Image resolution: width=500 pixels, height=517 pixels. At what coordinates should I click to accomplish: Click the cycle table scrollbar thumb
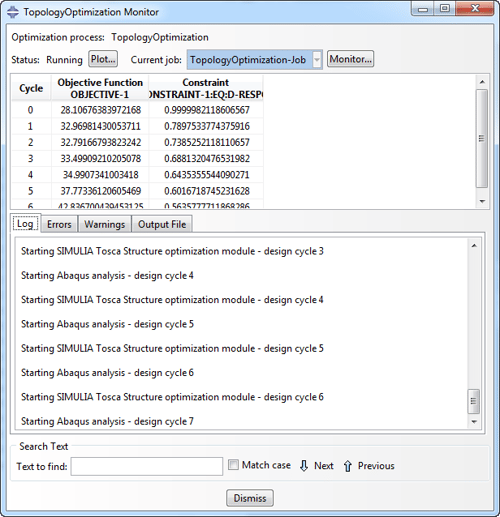pos(482,138)
